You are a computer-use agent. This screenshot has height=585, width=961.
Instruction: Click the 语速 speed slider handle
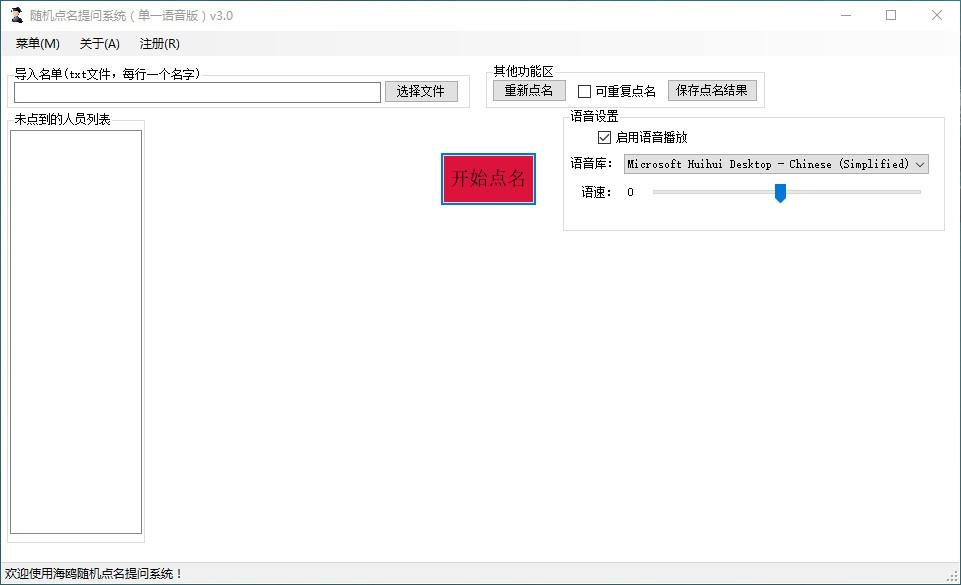pyautogui.click(x=780, y=192)
